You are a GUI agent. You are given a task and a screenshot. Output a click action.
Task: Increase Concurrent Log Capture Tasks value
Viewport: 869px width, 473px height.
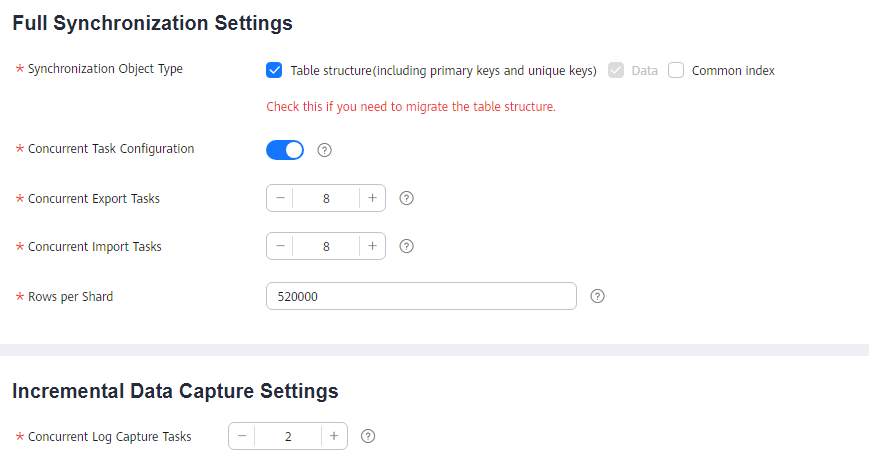(334, 436)
